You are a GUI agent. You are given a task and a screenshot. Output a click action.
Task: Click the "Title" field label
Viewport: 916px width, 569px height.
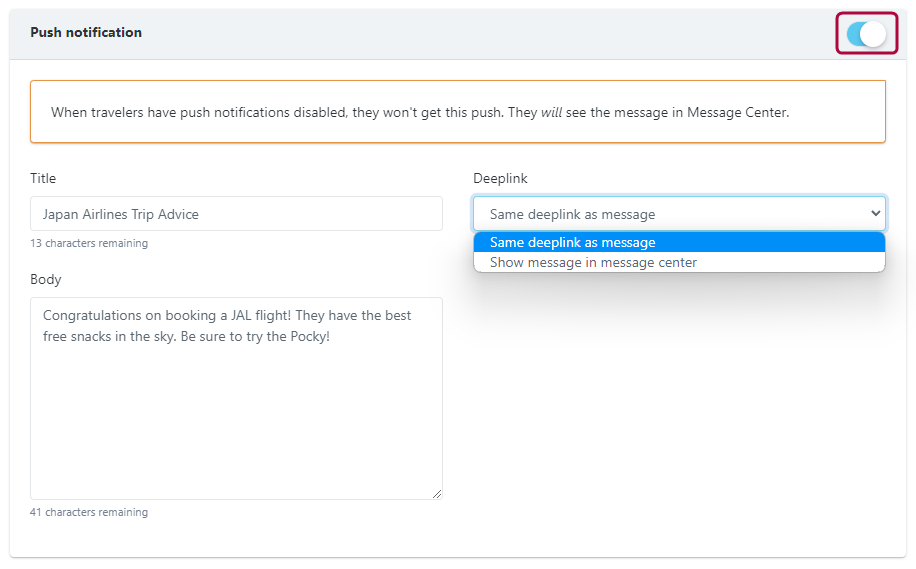click(43, 178)
